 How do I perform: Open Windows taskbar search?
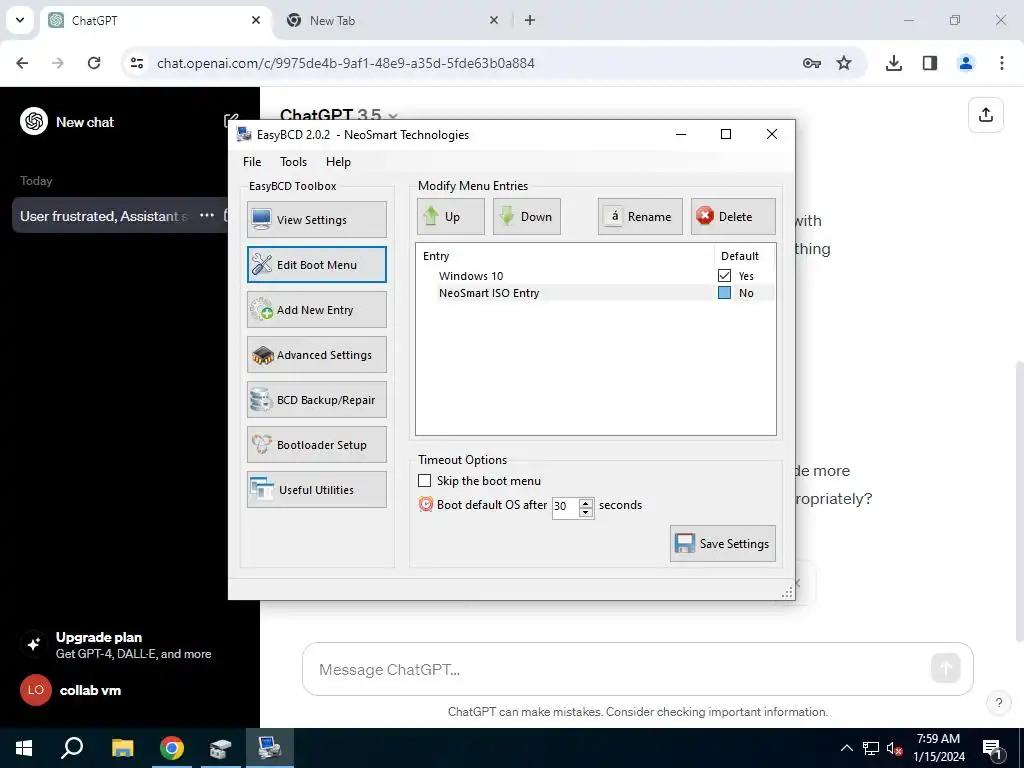point(72,748)
